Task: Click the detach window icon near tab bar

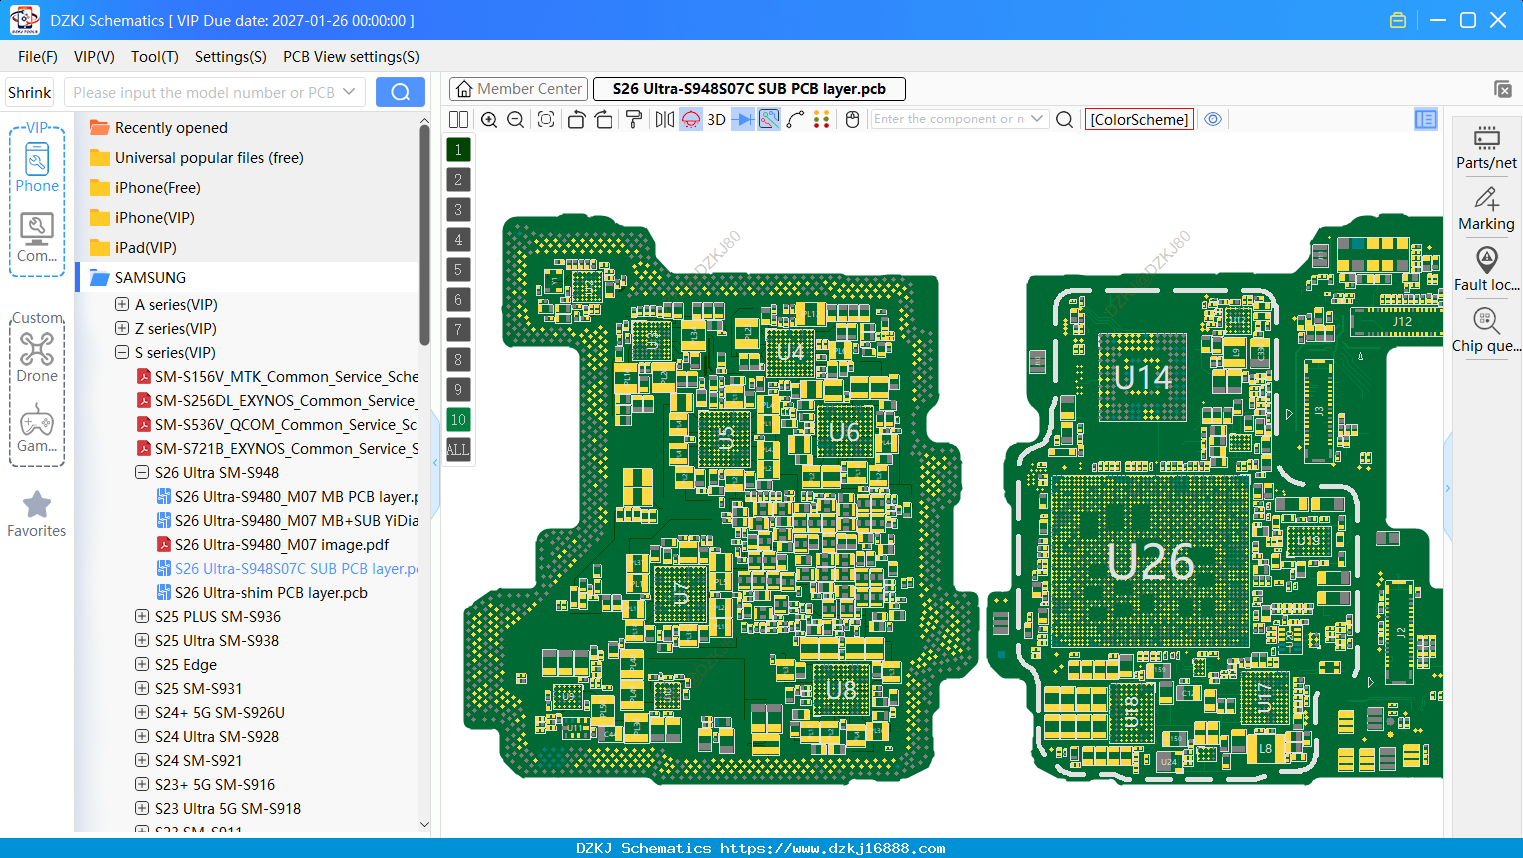Action: click(x=1502, y=89)
